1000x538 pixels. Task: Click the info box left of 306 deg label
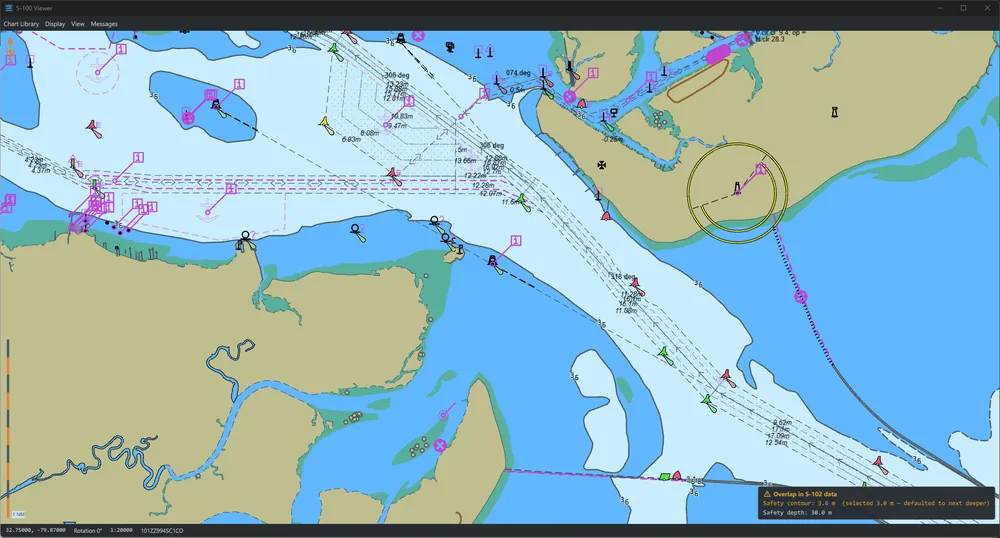click(409, 101)
